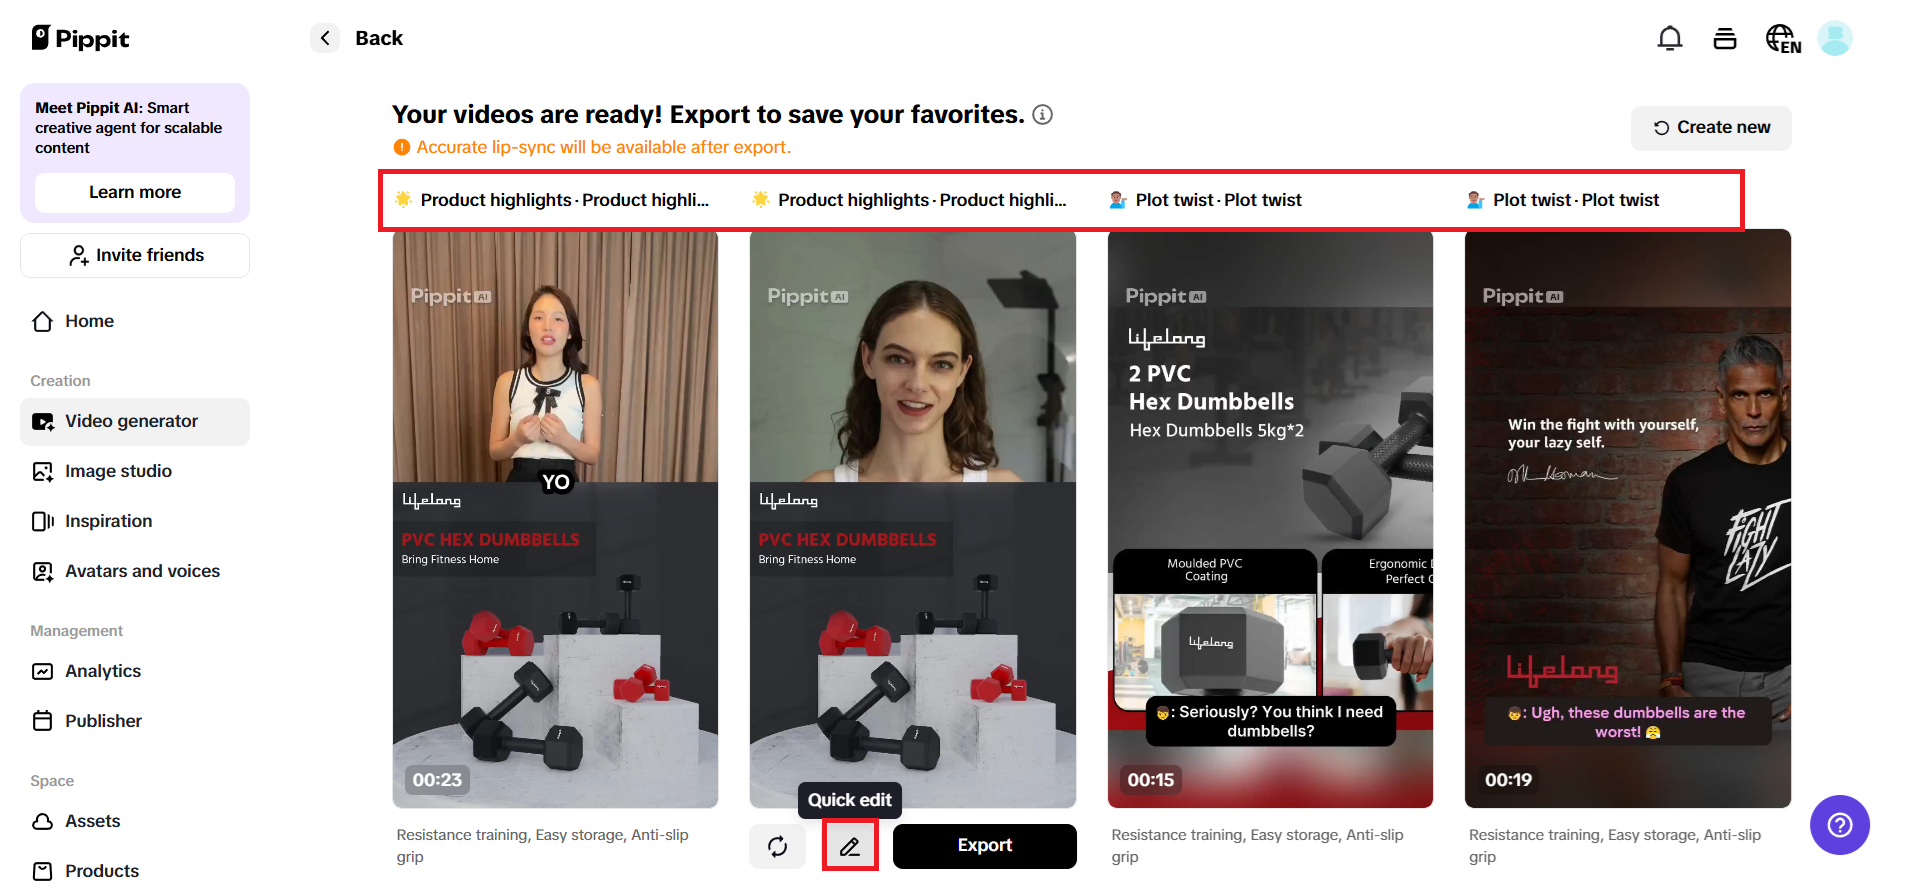Select the brunette avatar video thumbnail
The image size is (1919, 887).
point(913,519)
